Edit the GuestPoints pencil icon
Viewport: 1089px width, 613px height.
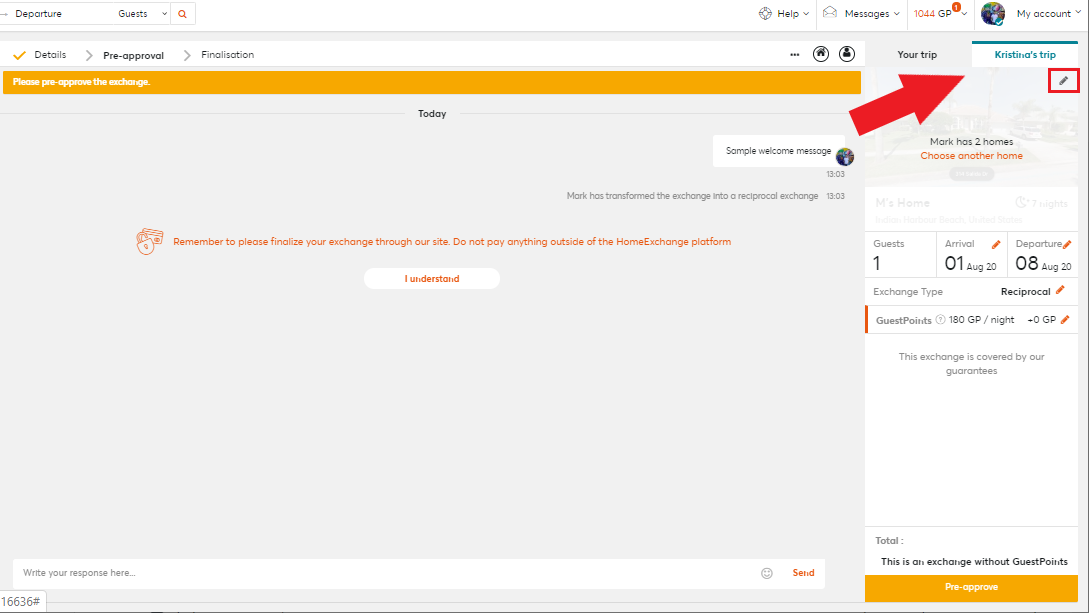[x=1065, y=319]
